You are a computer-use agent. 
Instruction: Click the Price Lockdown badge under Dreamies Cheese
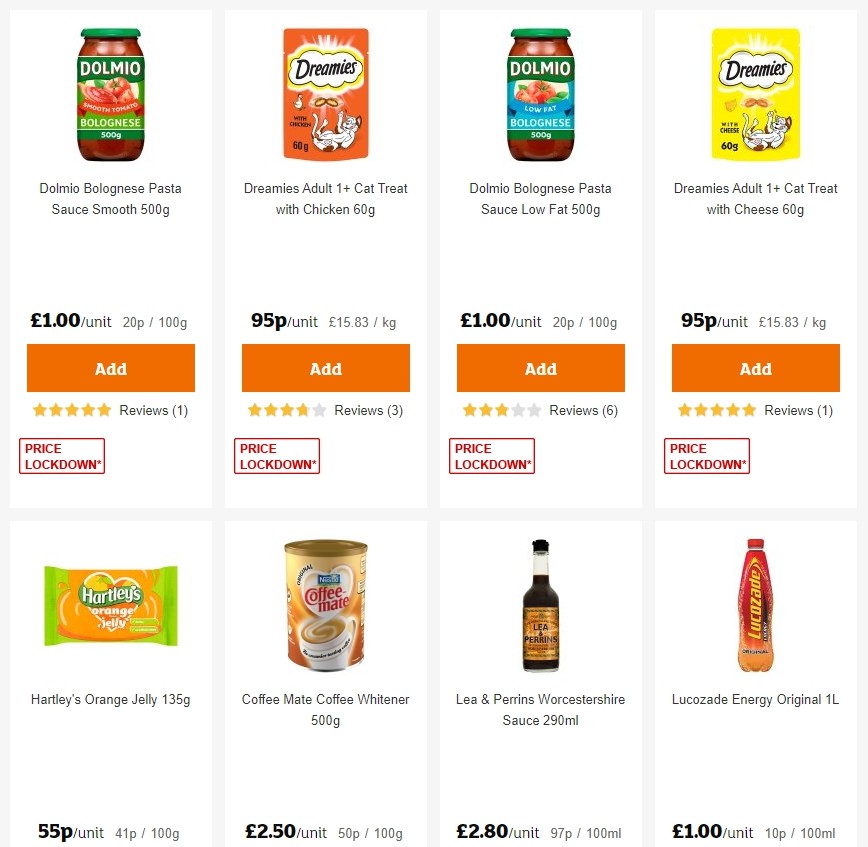706,454
